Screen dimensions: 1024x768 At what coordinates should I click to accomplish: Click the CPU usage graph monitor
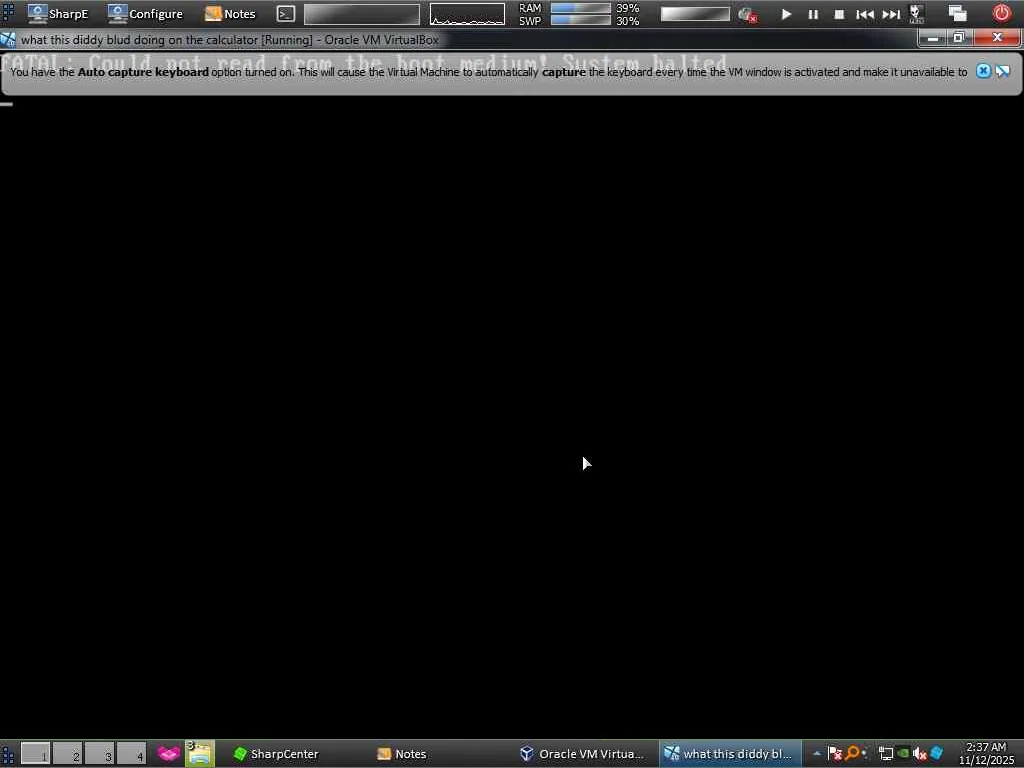pos(467,14)
